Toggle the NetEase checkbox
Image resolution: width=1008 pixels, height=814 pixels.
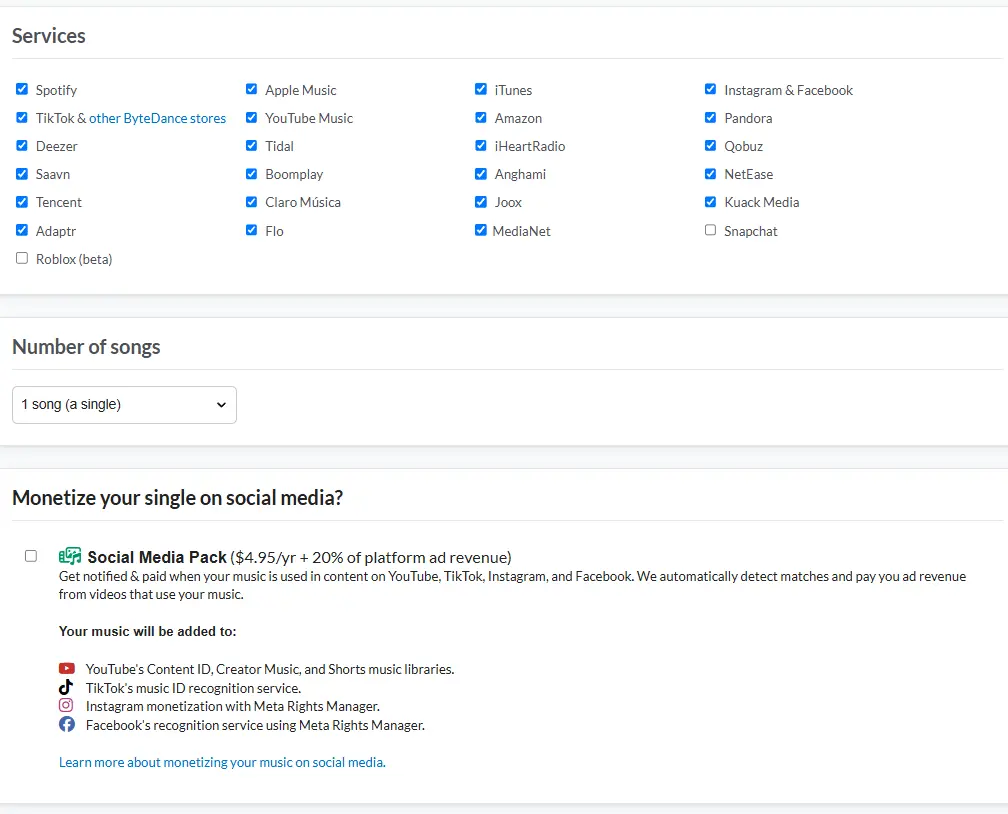[710, 174]
